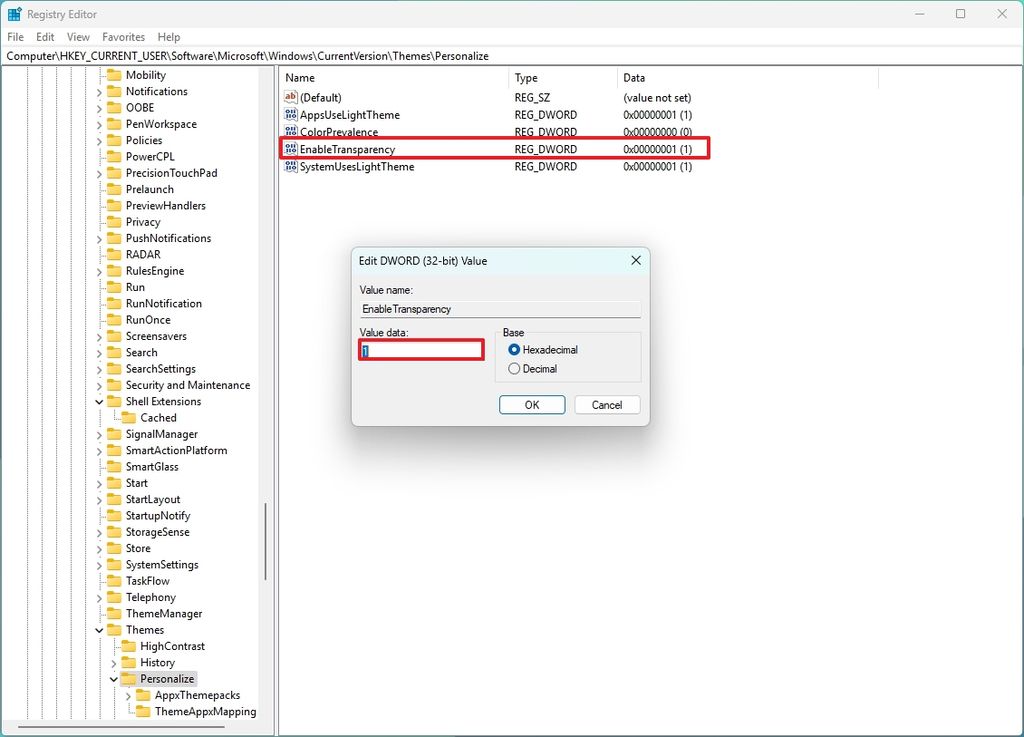This screenshot has height=737, width=1024.
Task: Click the REG_DWORD icon beside SystemUsesLightTheme
Action: [290, 166]
